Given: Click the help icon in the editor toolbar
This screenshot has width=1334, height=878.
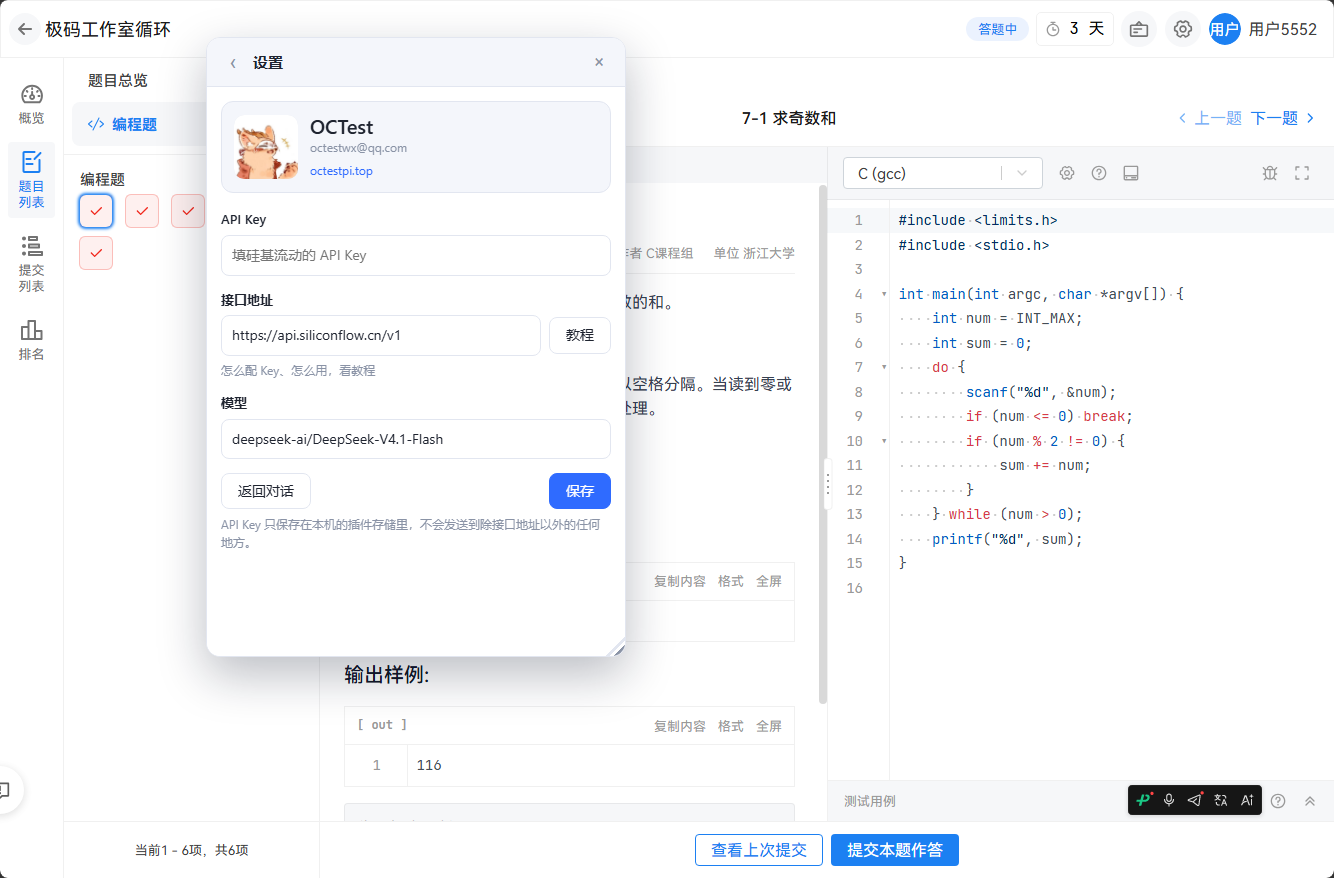Looking at the screenshot, I should [1099, 173].
